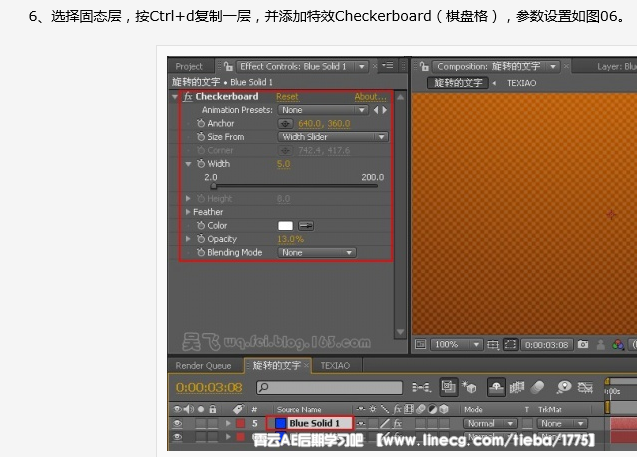This screenshot has height=457, width=637.
Task: Toggle hide shy layers switch
Action: [496, 387]
